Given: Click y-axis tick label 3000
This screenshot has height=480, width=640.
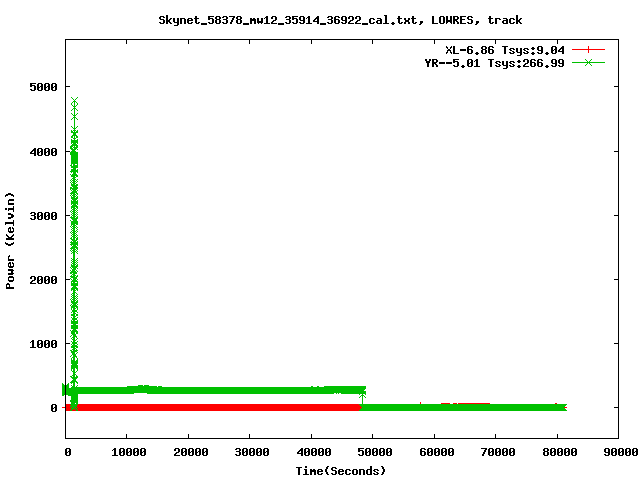Looking at the screenshot, I should 43,216.
